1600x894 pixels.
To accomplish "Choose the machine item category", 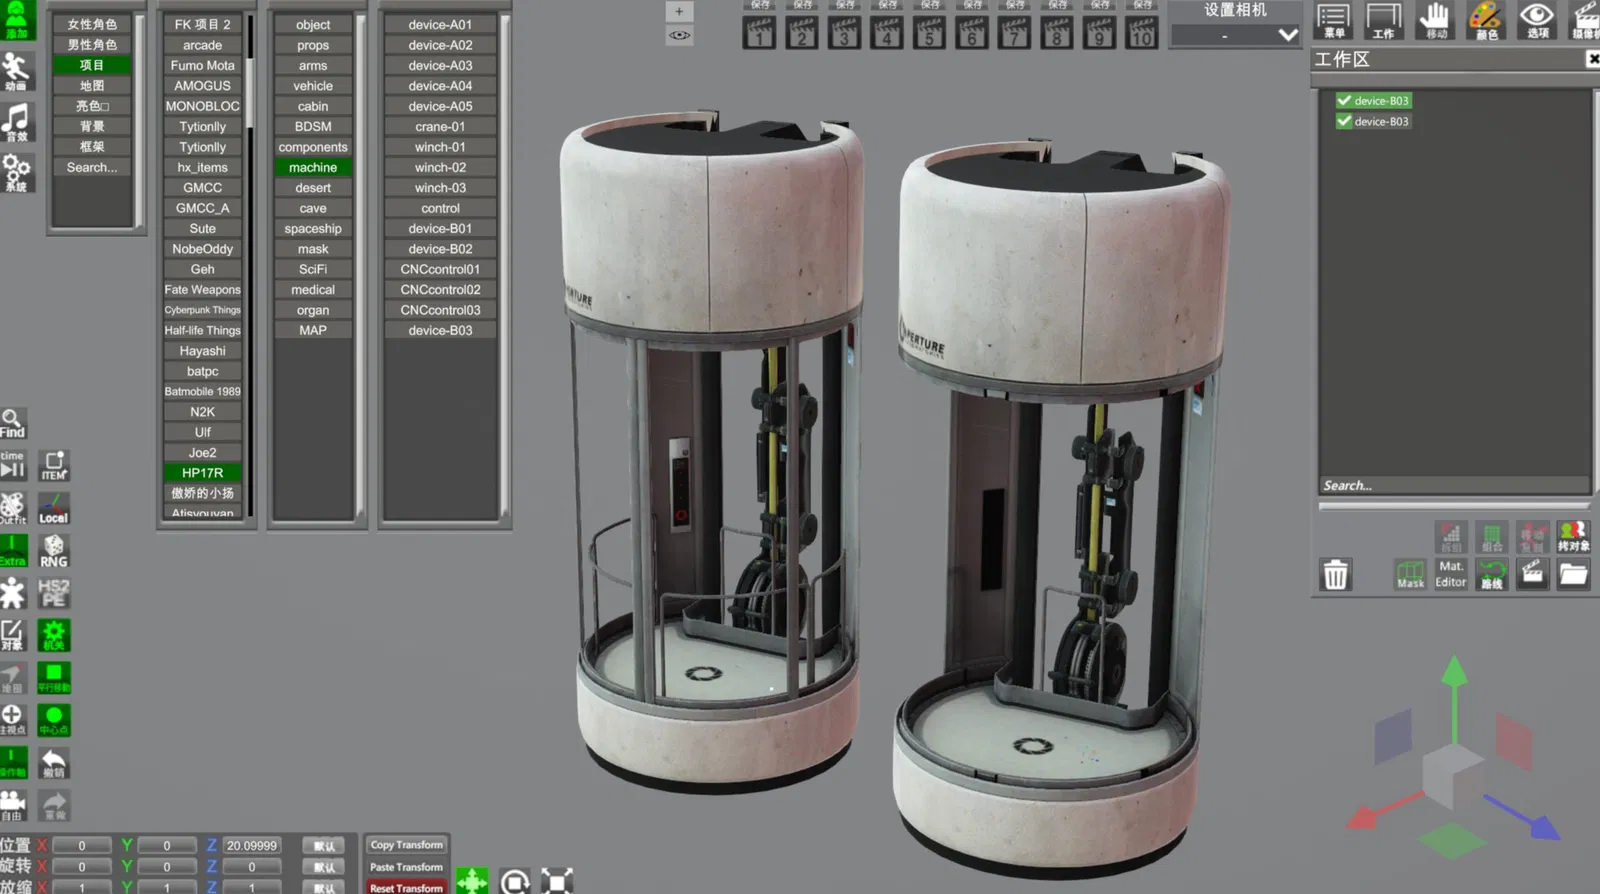I will pos(313,167).
